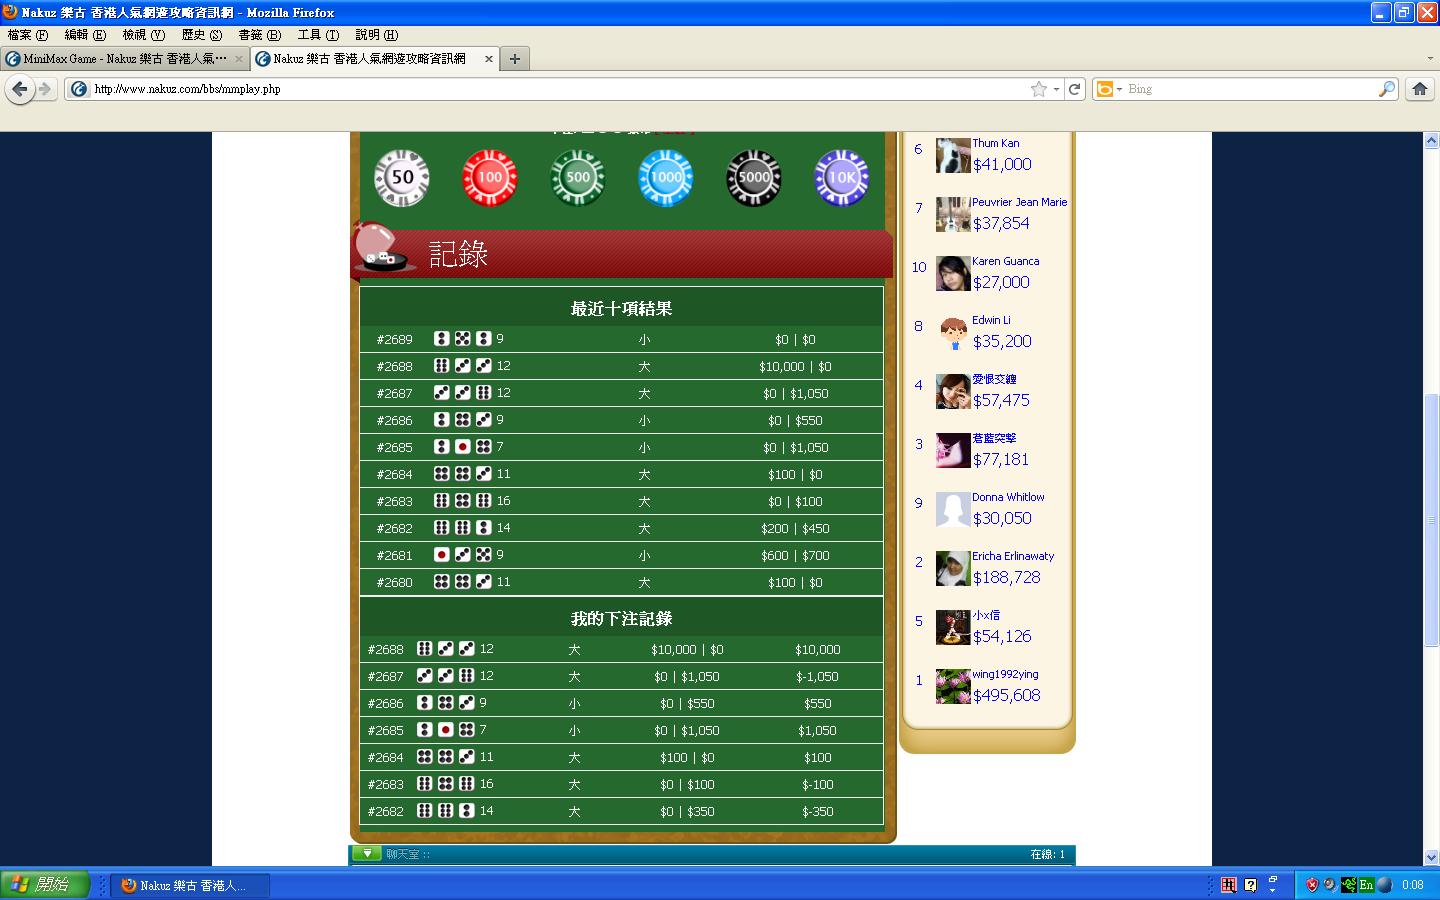
Task: Reload the page with refresh icon
Action: pyautogui.click(x=1074, y=89)
